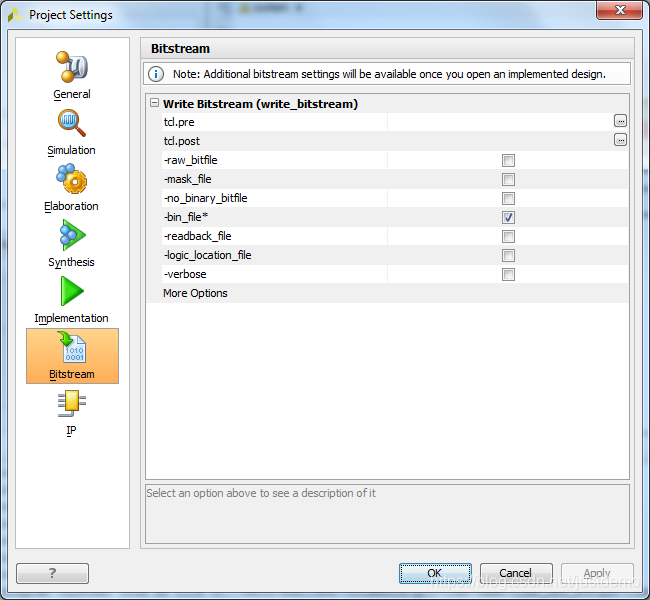The image size is (650, 600).
Task: Select the 'tcl.pre' row label
Action: pyautogui.click(x=179, y=122)
